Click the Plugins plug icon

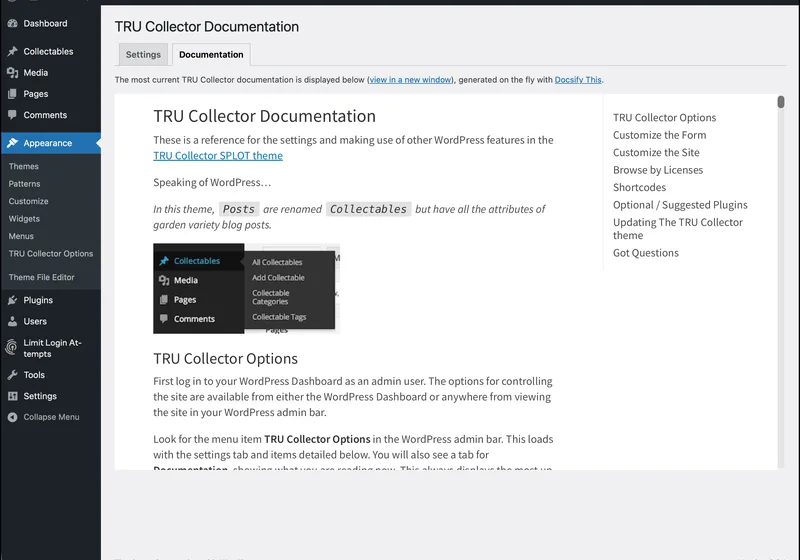click(12, 300)
